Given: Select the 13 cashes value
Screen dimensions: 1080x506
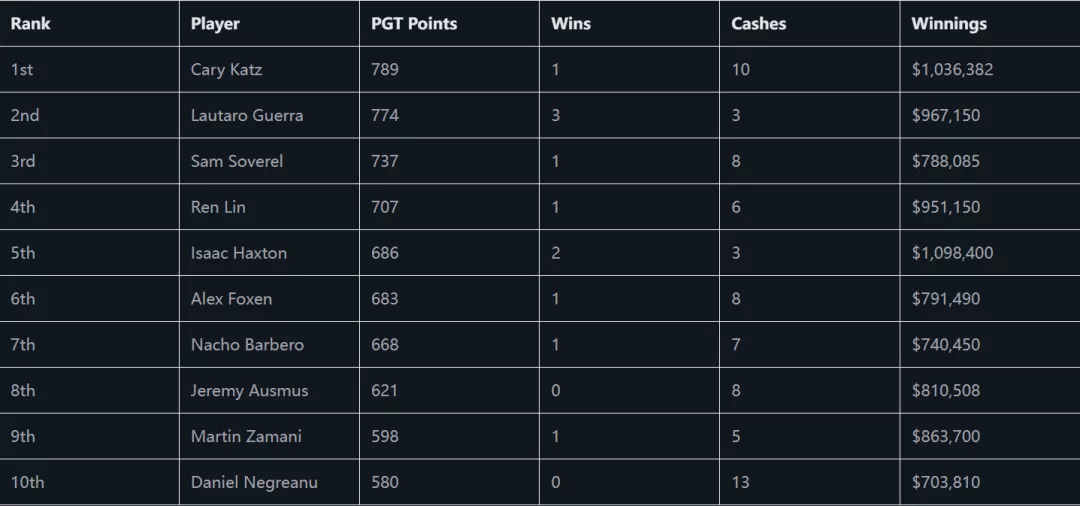Looking at the screenshot, I should (740, 482).
